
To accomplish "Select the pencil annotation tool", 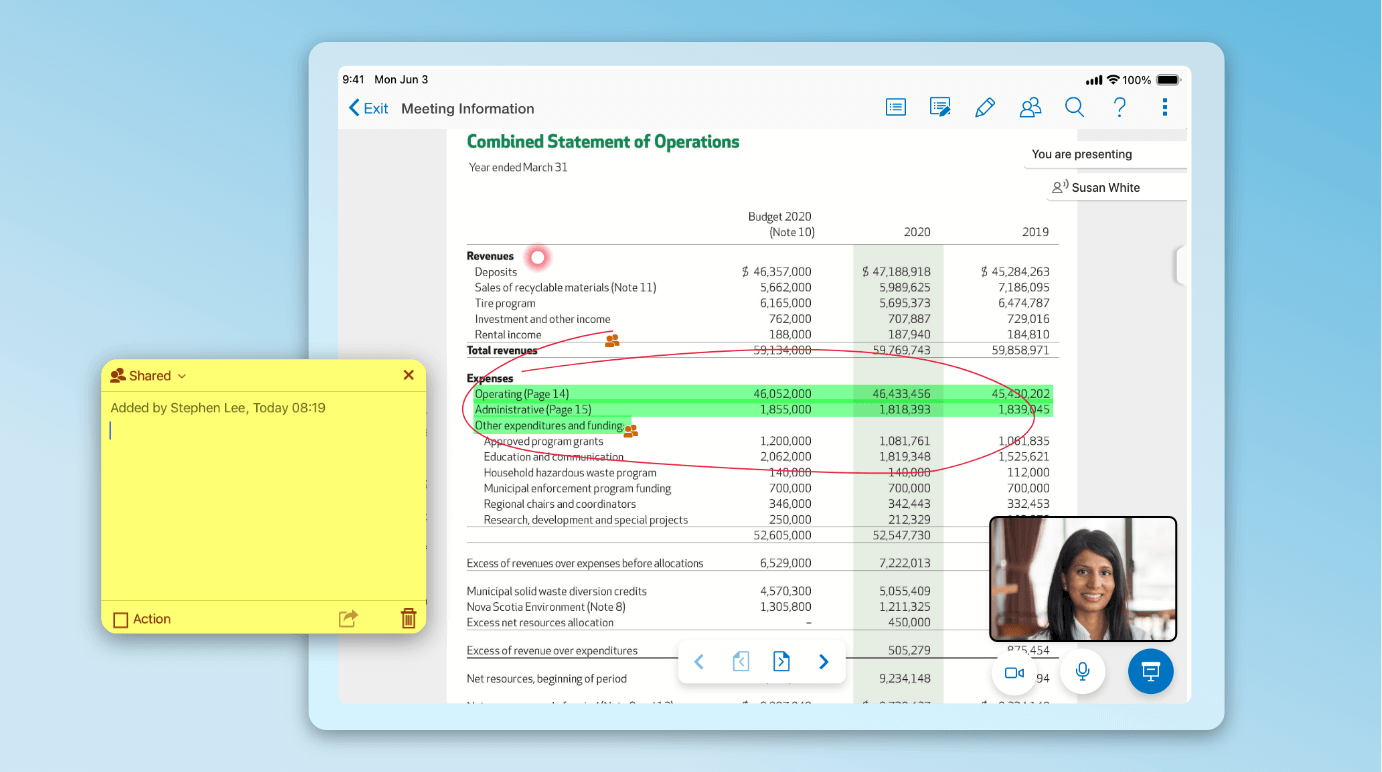I will (x=985, y=107).
